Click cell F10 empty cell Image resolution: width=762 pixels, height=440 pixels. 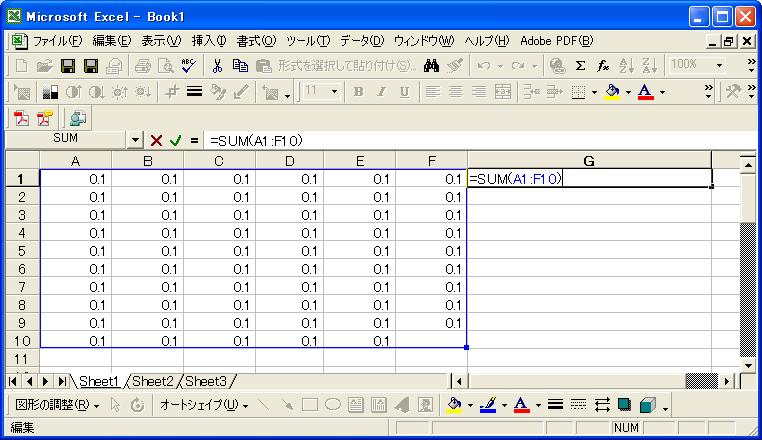click(432, 341)
